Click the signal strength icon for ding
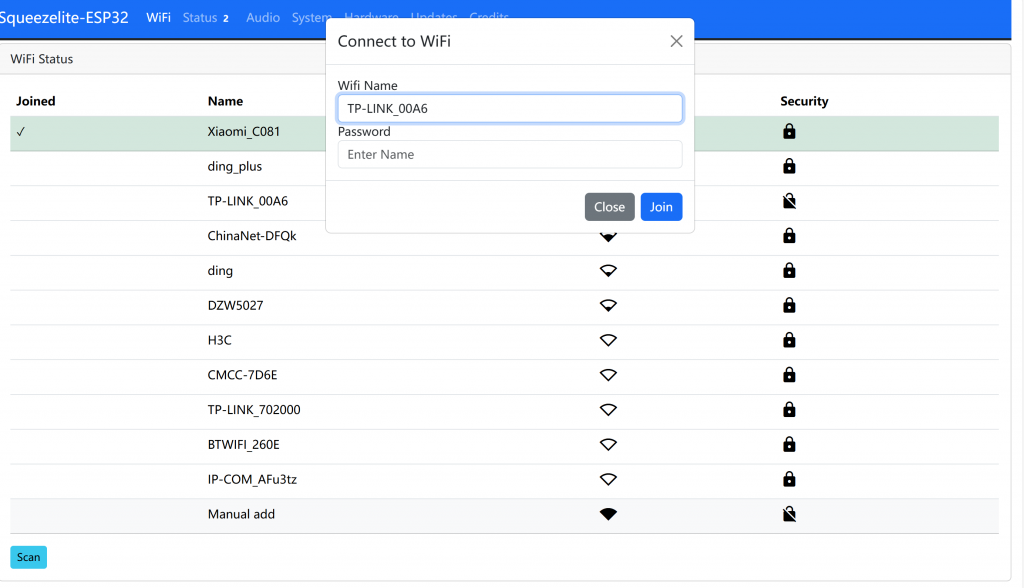1024x588 pixels. [608, 271]
